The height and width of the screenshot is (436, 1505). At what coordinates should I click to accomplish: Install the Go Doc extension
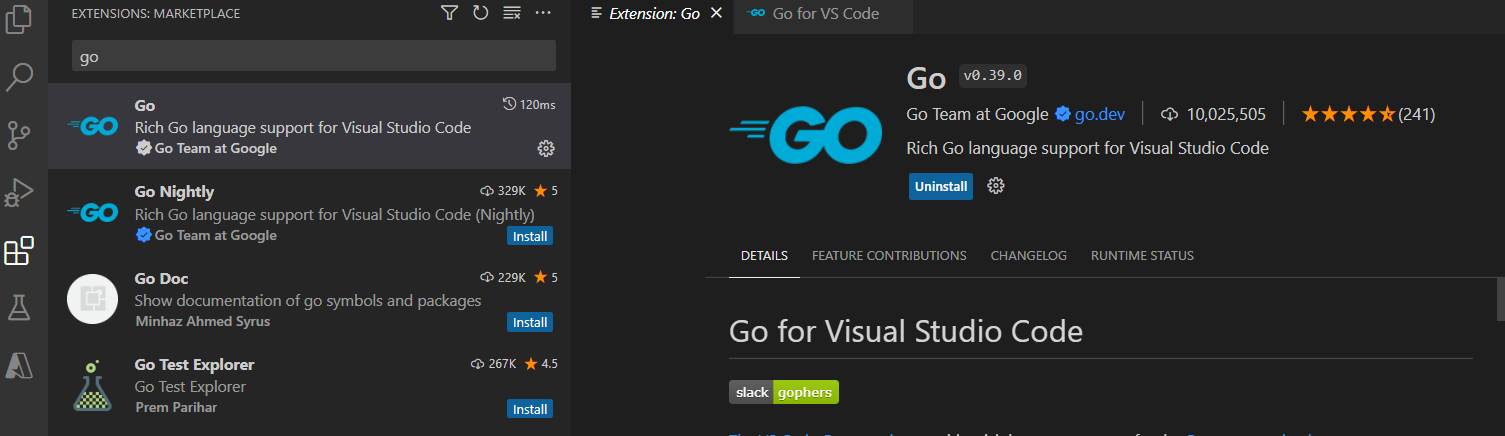coord(530,322)
